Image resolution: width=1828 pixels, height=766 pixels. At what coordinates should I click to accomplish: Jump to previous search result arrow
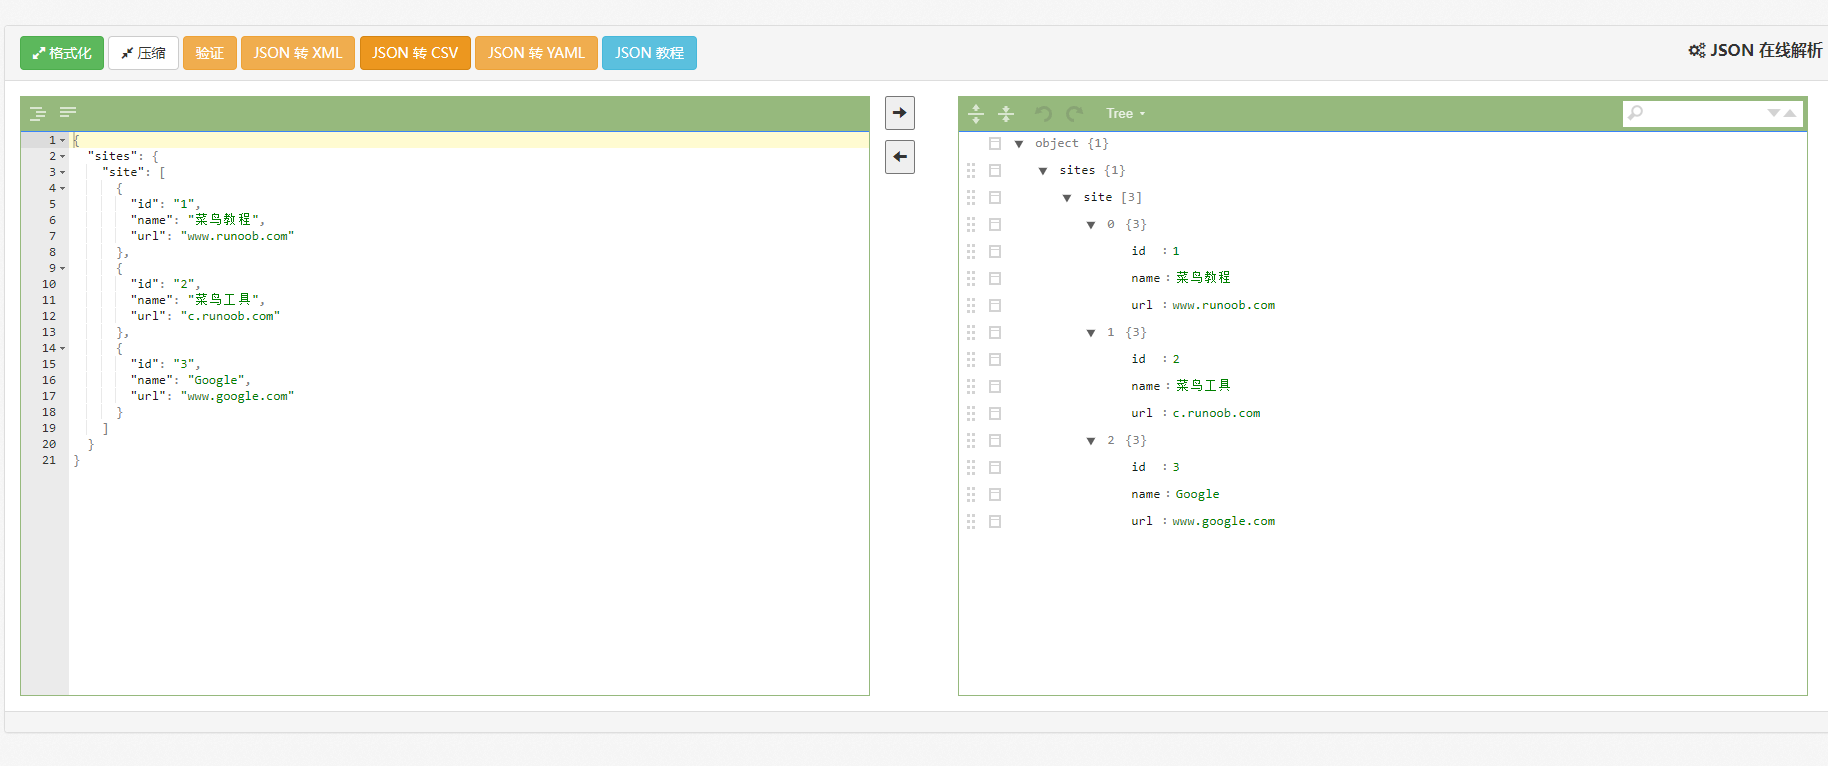tap(1790, 113)
